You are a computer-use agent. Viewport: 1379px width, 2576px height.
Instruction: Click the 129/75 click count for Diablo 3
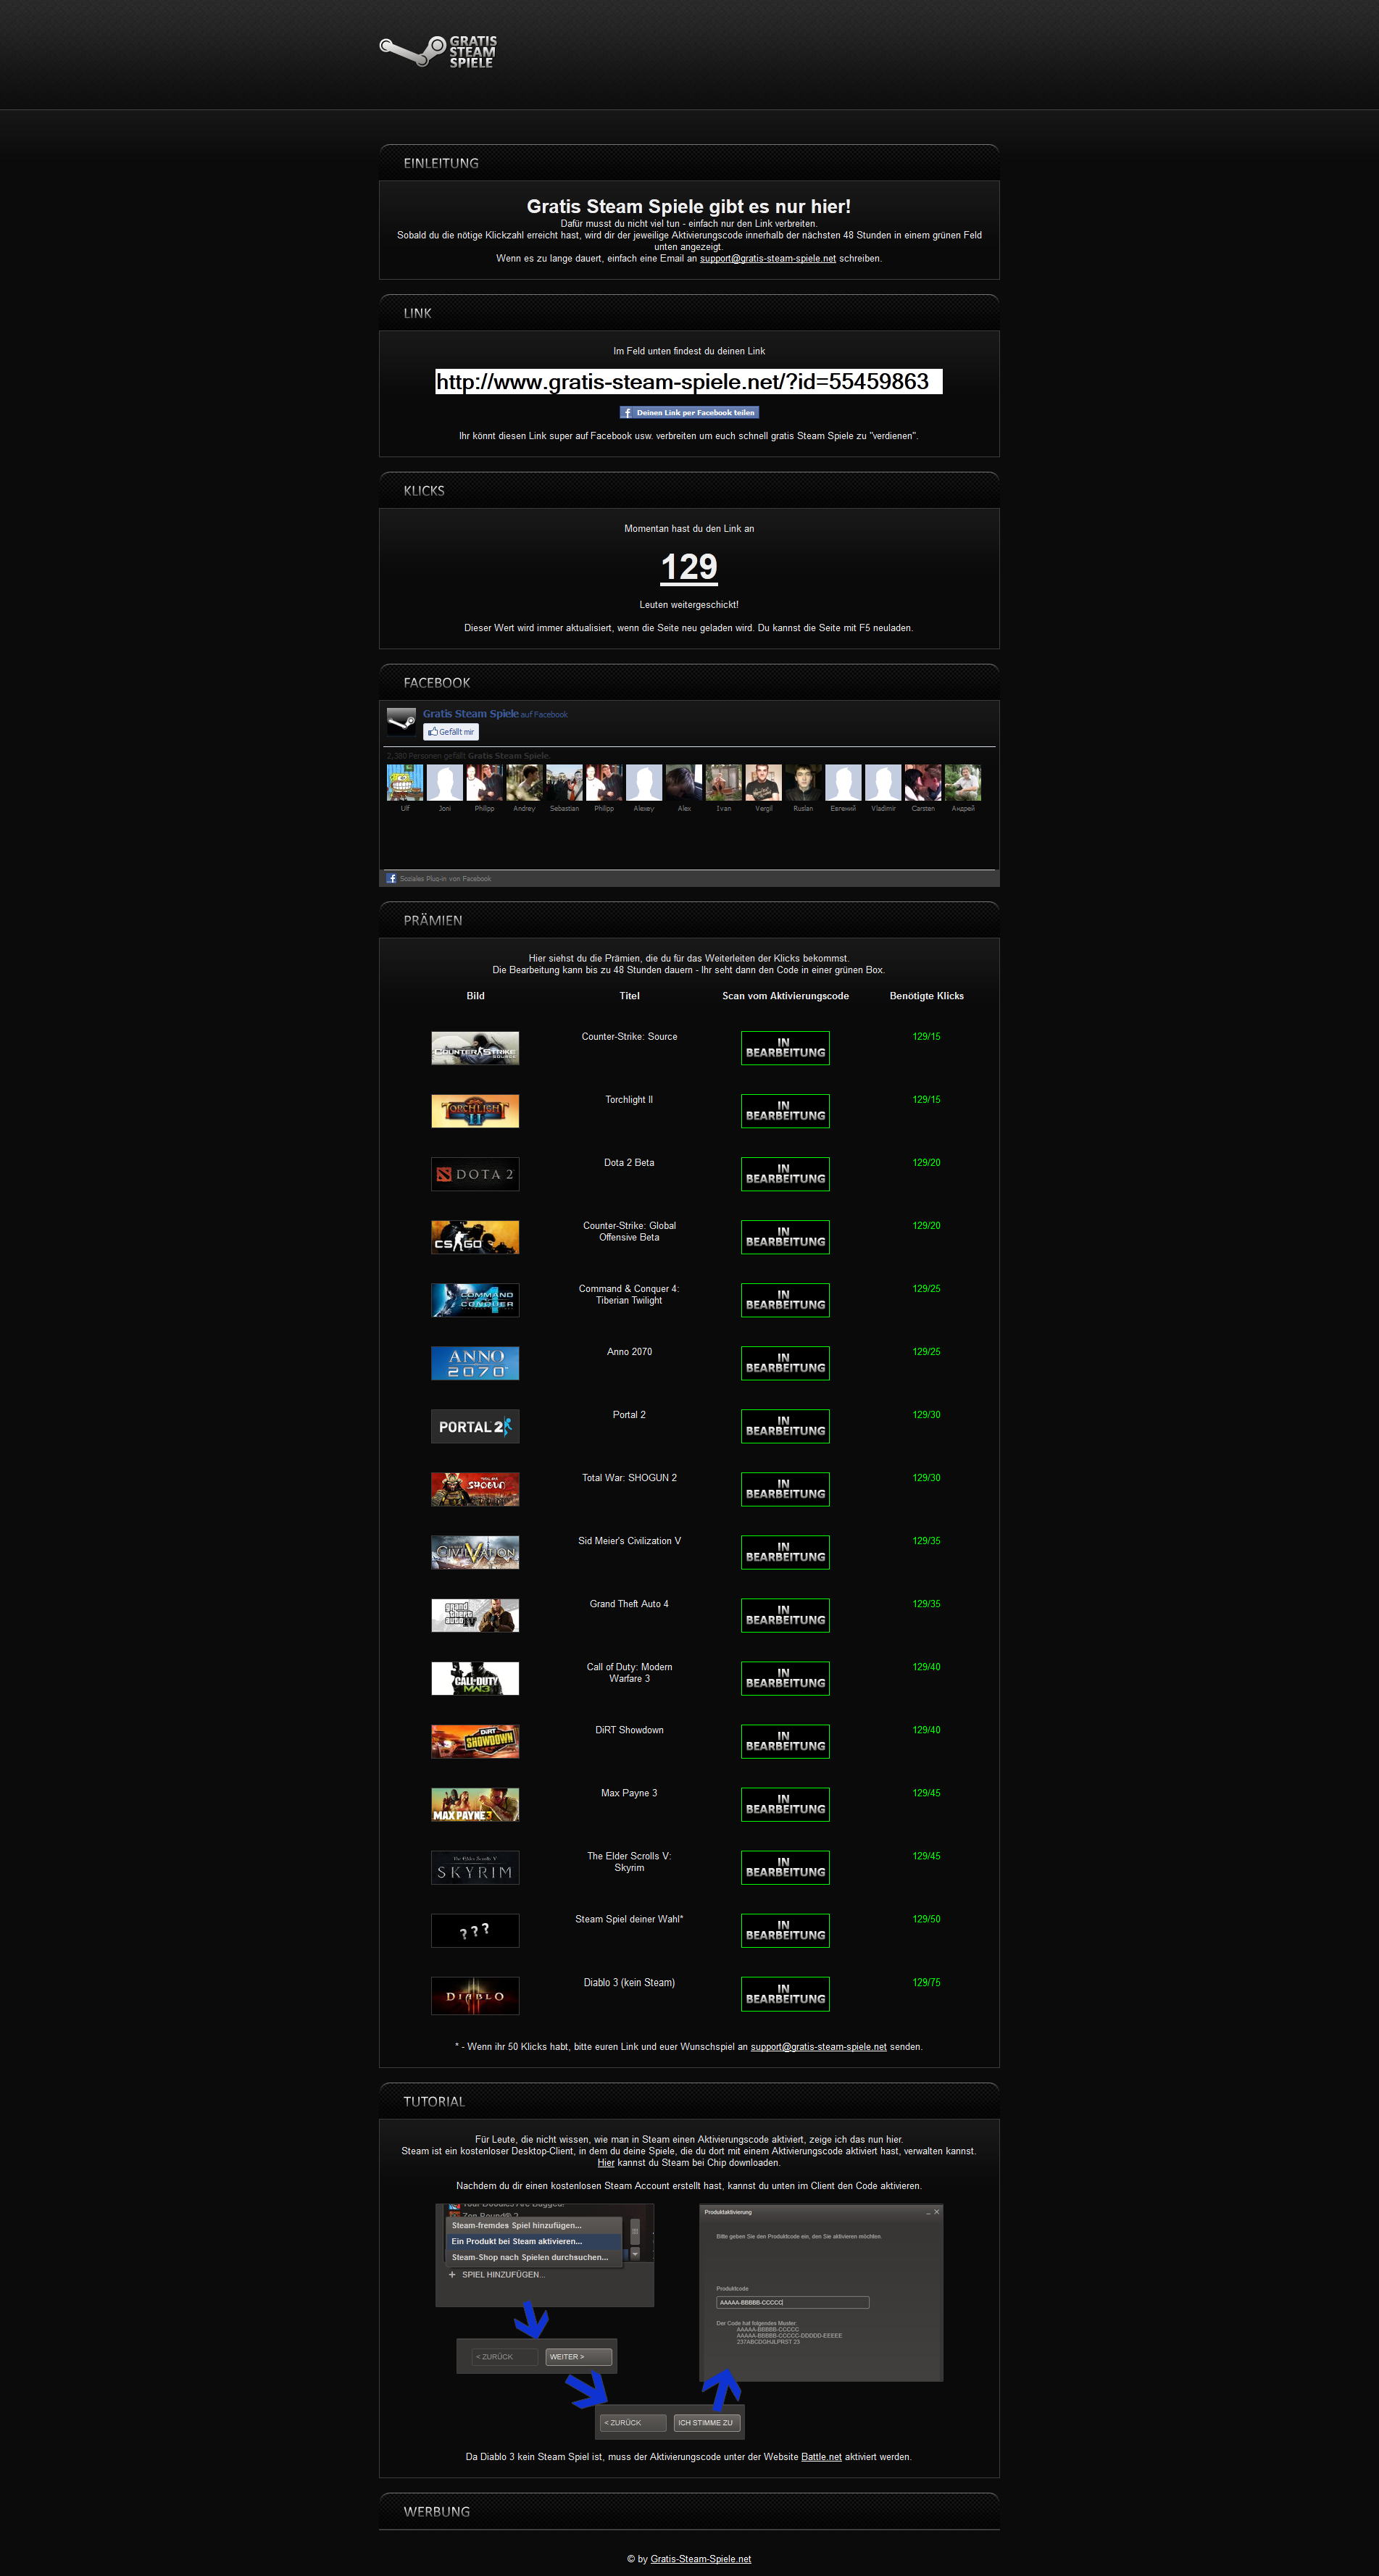pos(926,1982)
